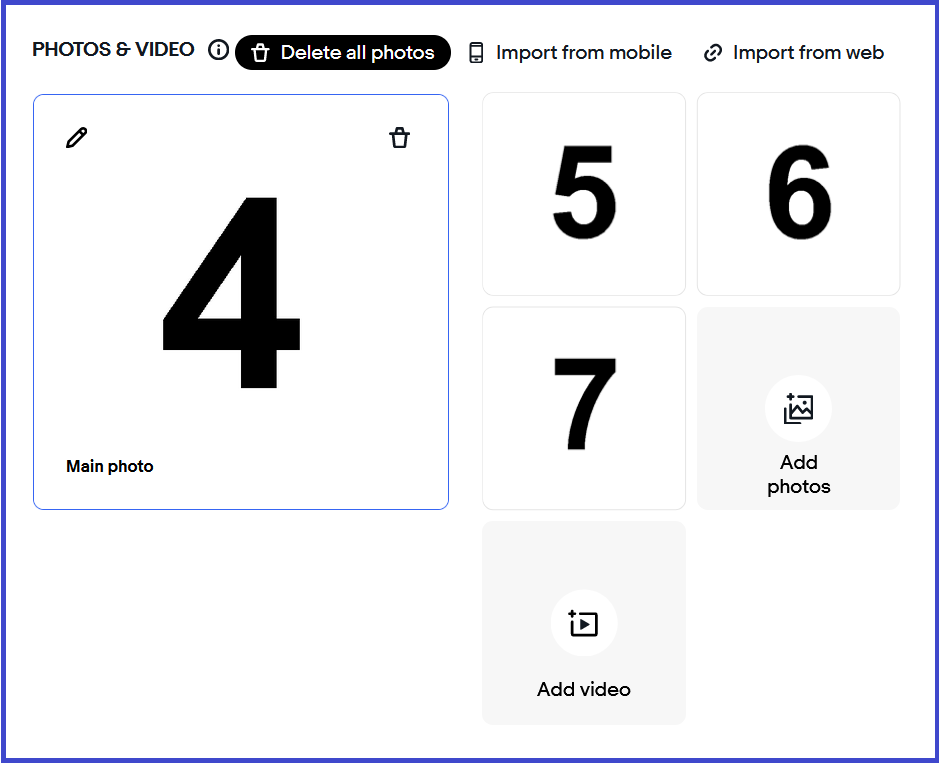Click the Add video text label
Viewport: 939px width, 763px height.
tap(583, 689)
